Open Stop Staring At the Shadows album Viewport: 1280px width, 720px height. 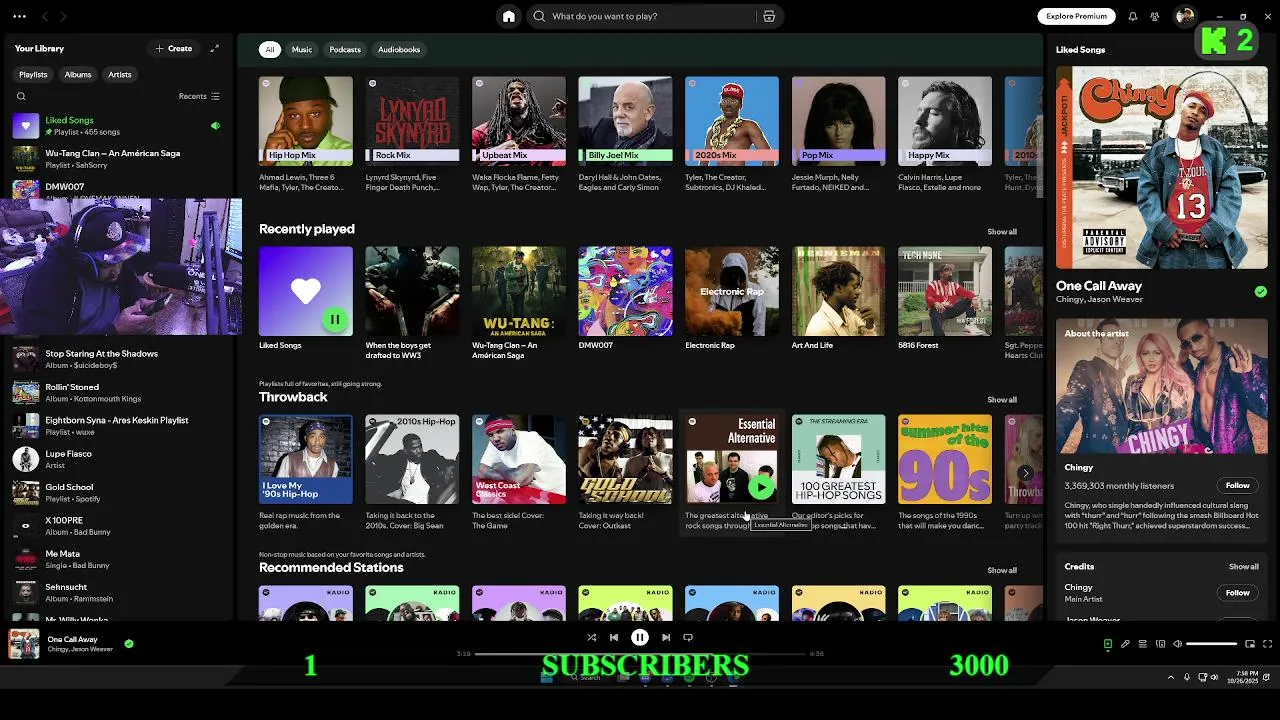click(x=118, y=359)
